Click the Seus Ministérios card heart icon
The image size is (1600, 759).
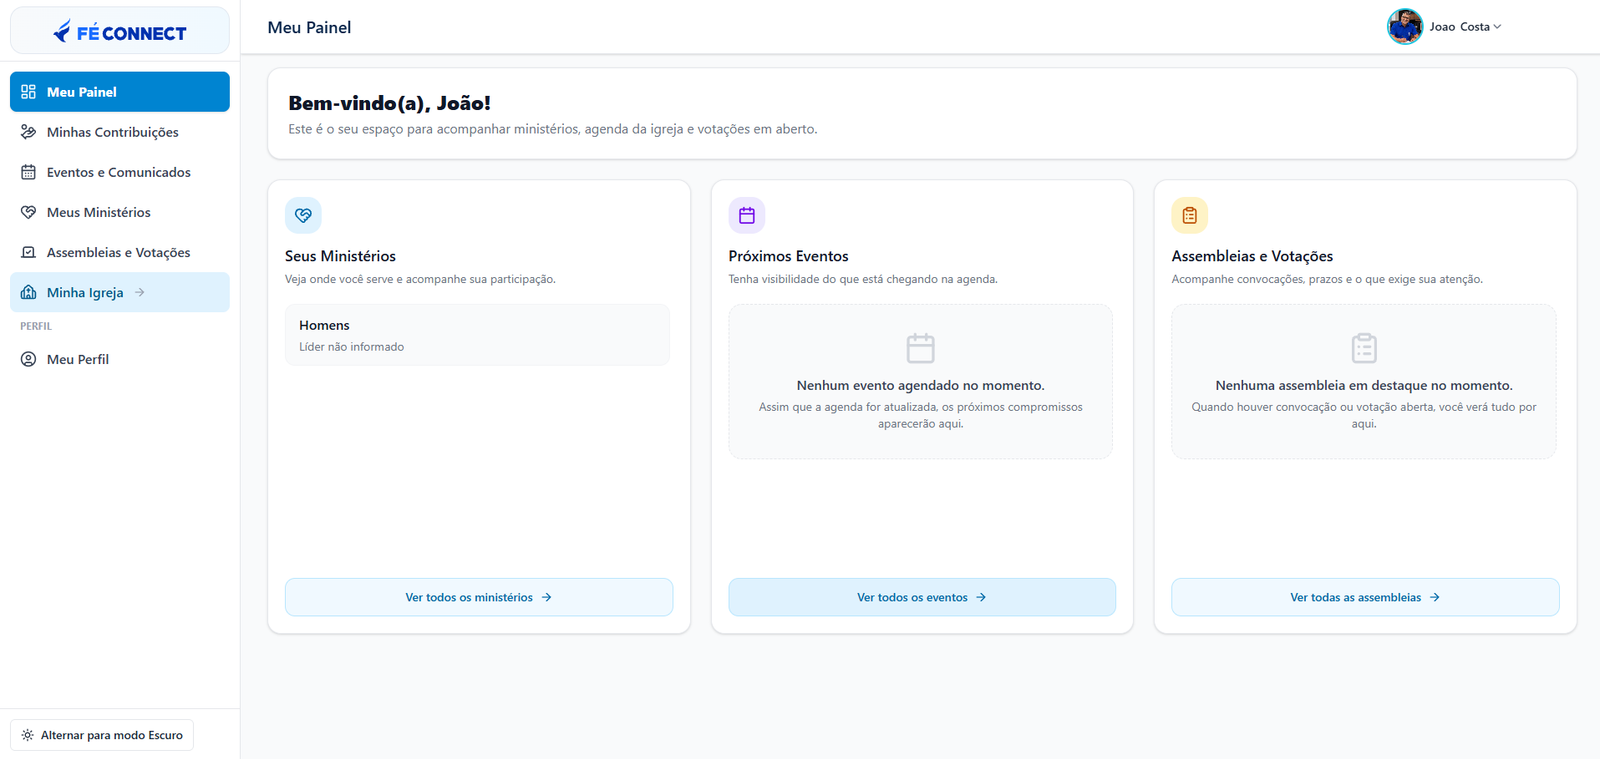point(303,215)
